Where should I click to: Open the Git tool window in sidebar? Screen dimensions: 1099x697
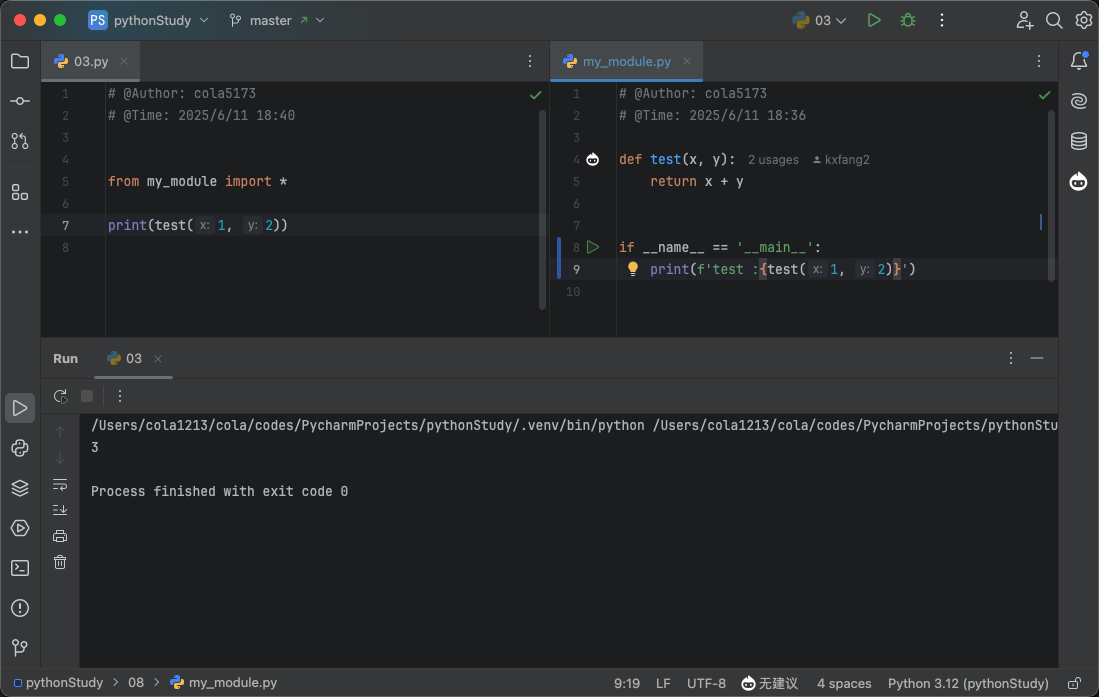(20, 648)
